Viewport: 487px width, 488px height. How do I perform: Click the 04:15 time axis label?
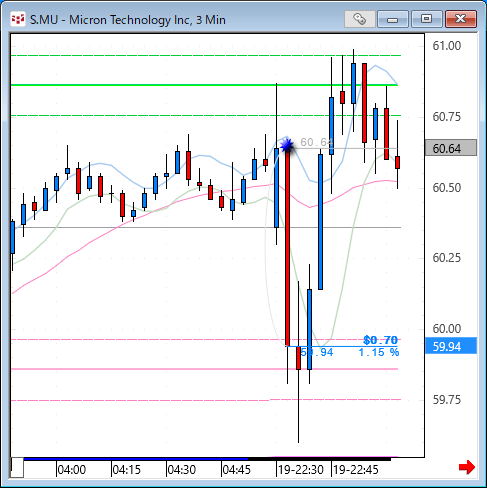[x=127, y=470]
